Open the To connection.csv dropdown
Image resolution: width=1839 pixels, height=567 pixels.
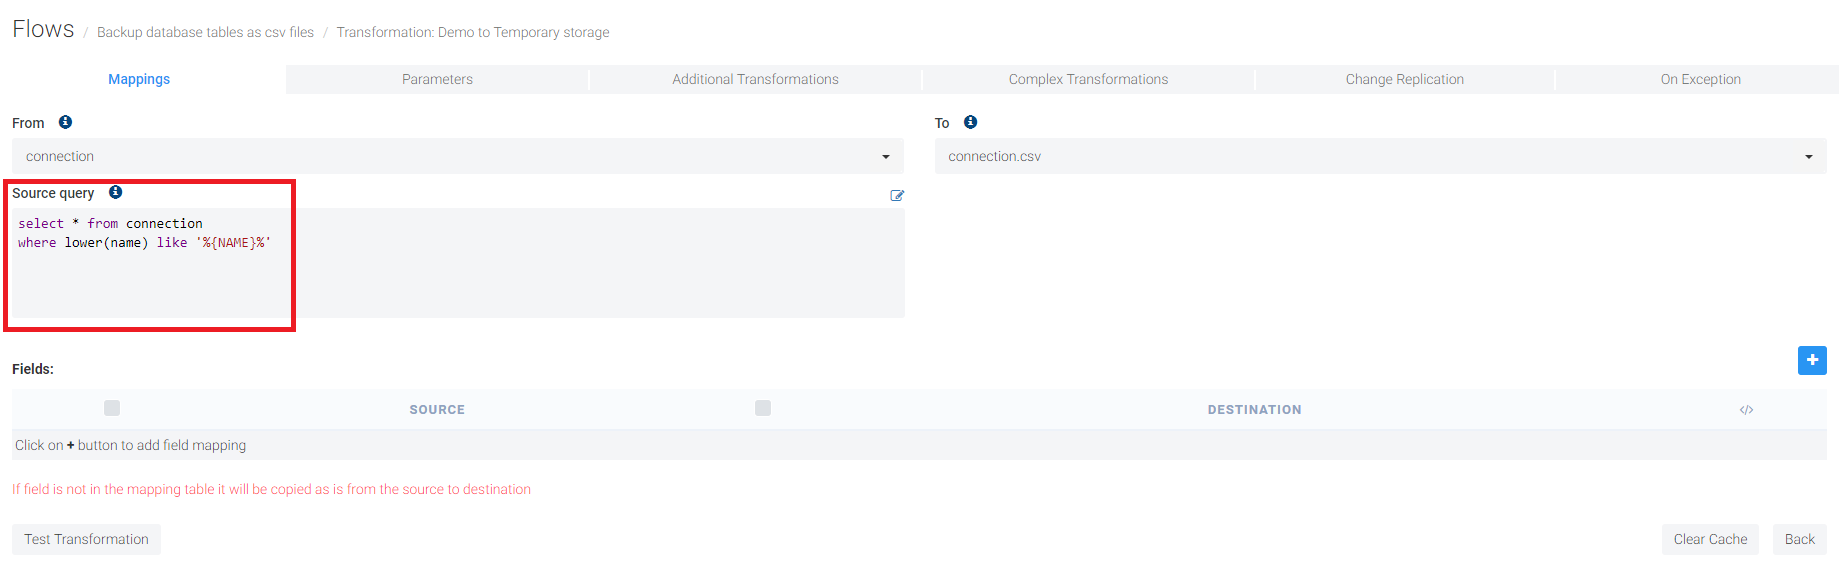click(x=1380, y=156)
